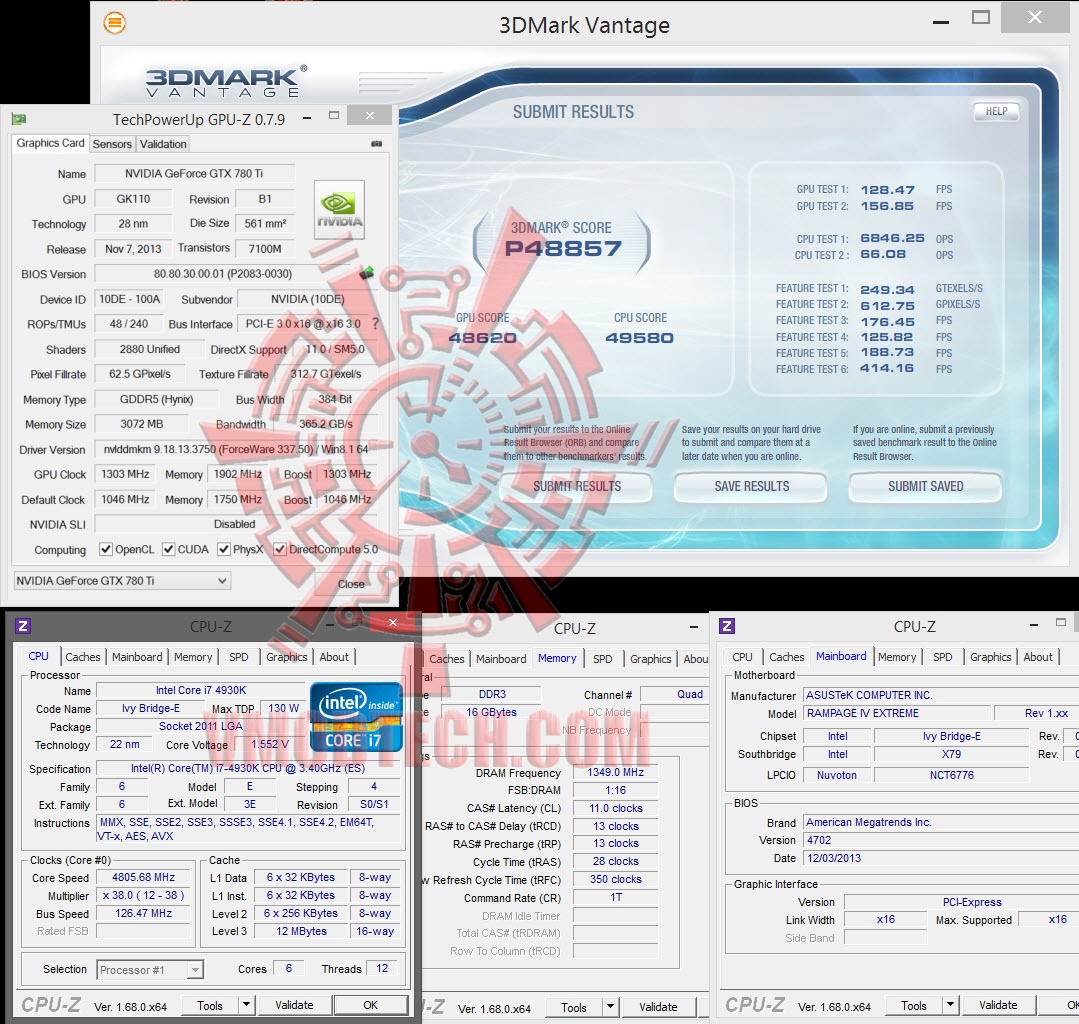Click the CPU score value 49580

[x=639, y=337]
